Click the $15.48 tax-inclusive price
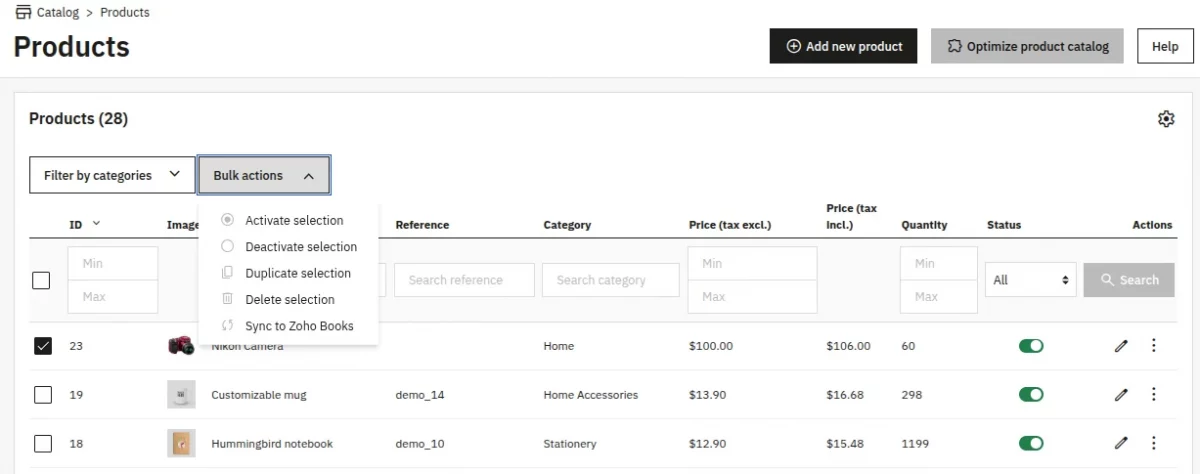The width and height of the screenshot is (1200, 474). point(845,443)
